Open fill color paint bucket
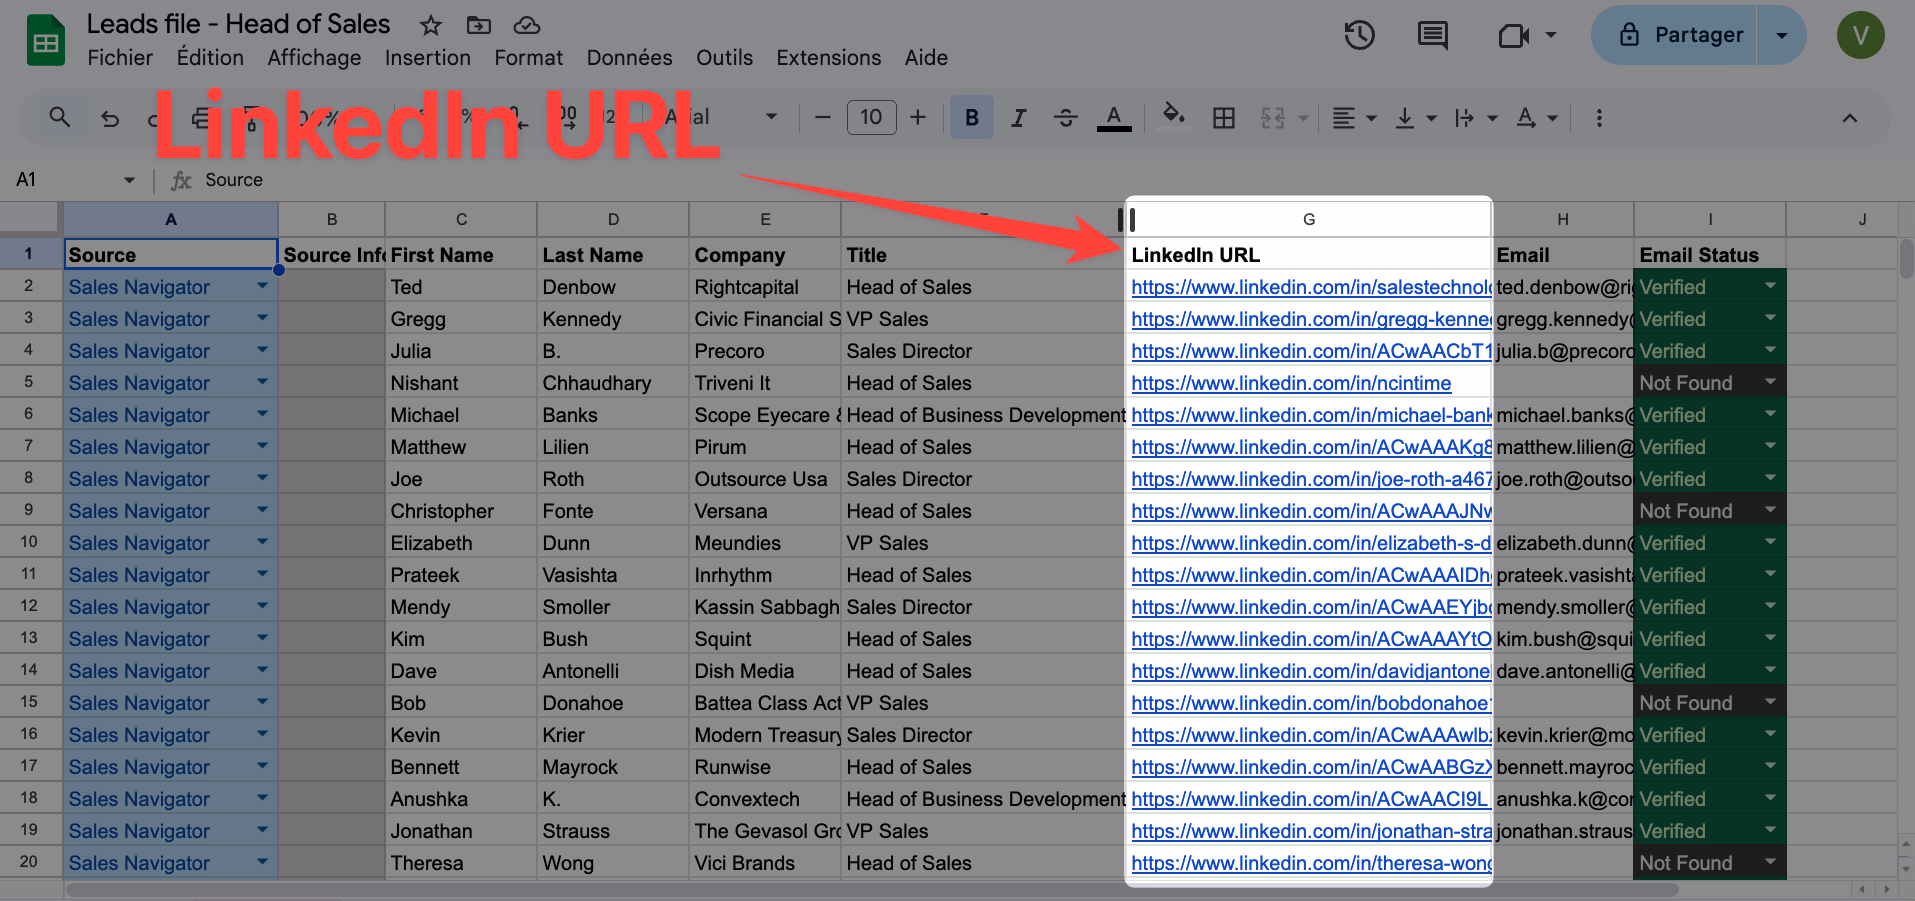1915x901 pixels. (x=1174, y=116)
